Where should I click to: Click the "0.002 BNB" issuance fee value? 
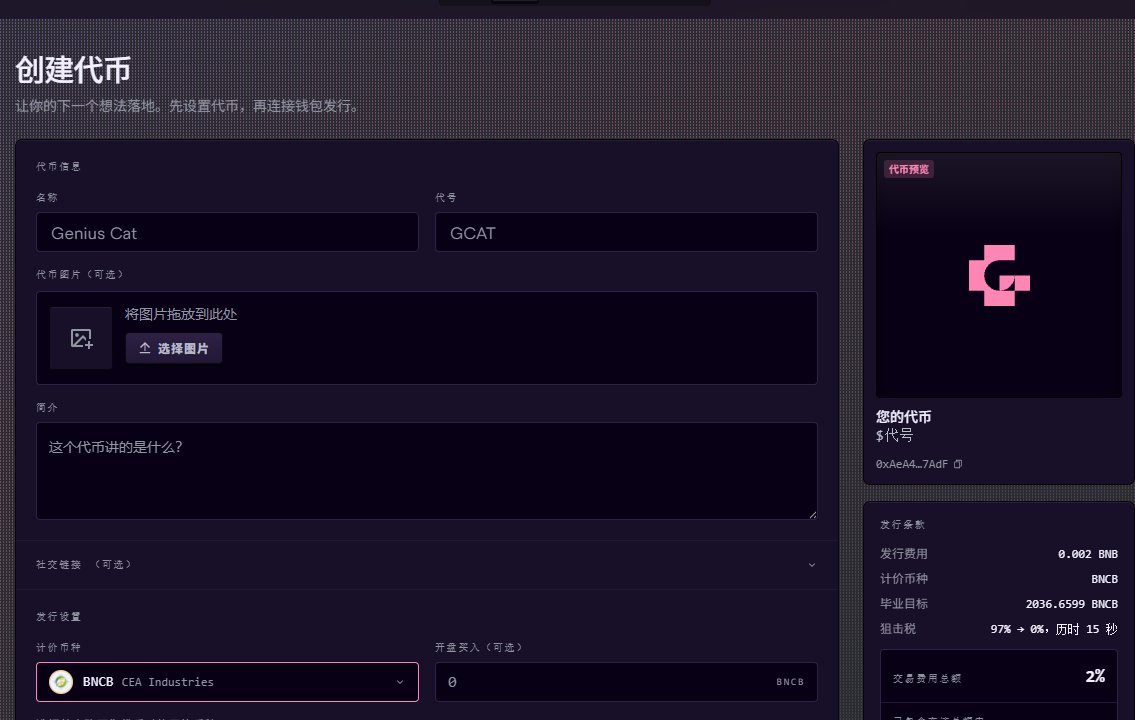coord(1088,554)
